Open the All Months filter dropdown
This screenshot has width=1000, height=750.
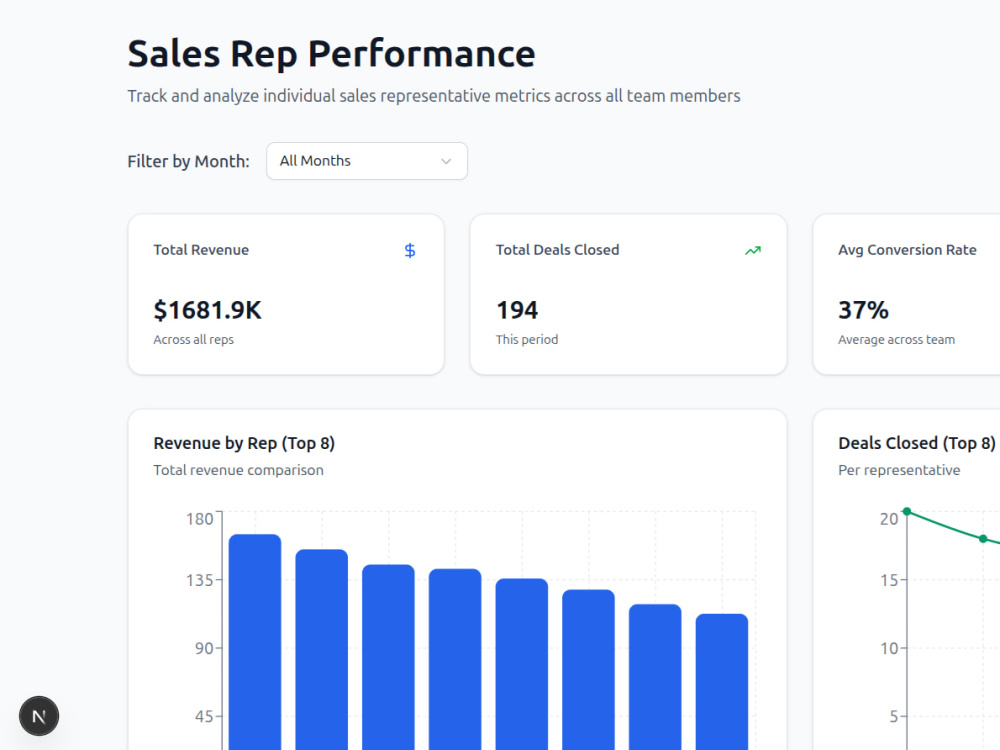(367, 161)
